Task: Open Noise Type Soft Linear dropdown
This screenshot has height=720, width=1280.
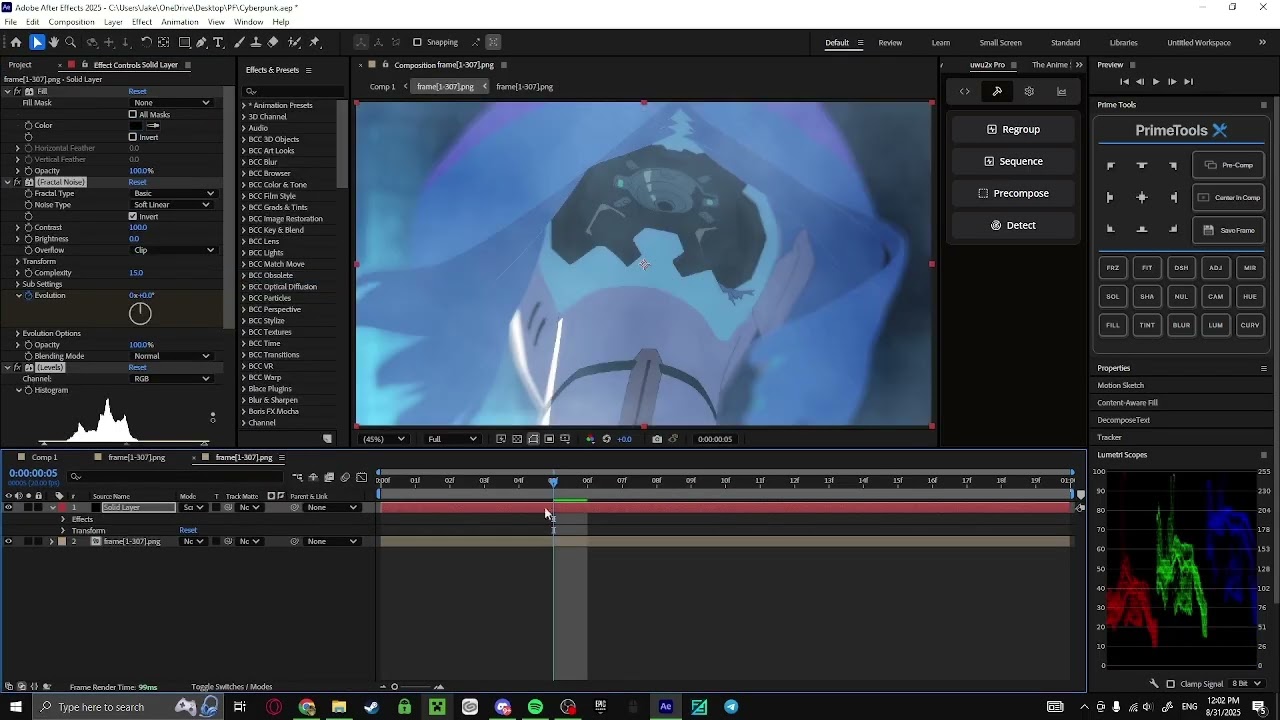Action: pos(172,205)
